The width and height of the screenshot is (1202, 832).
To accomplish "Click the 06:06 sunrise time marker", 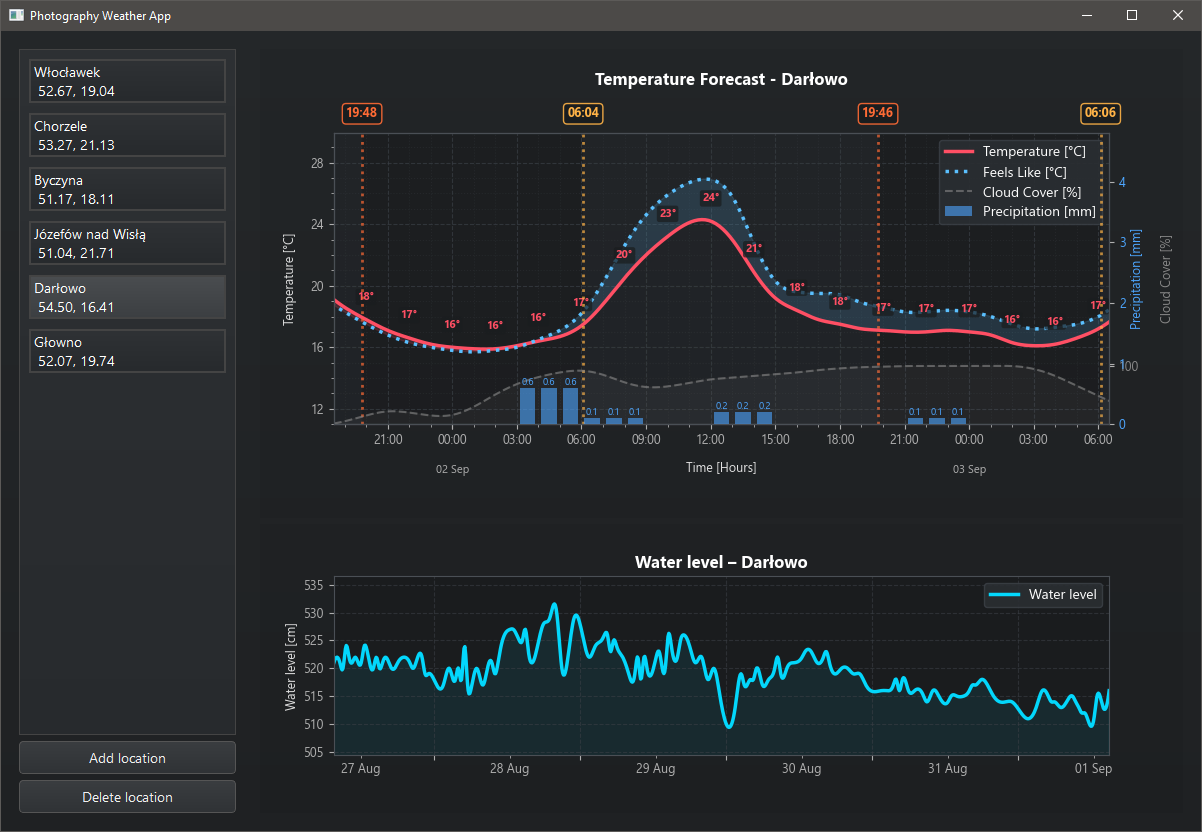I will 1100,113.
